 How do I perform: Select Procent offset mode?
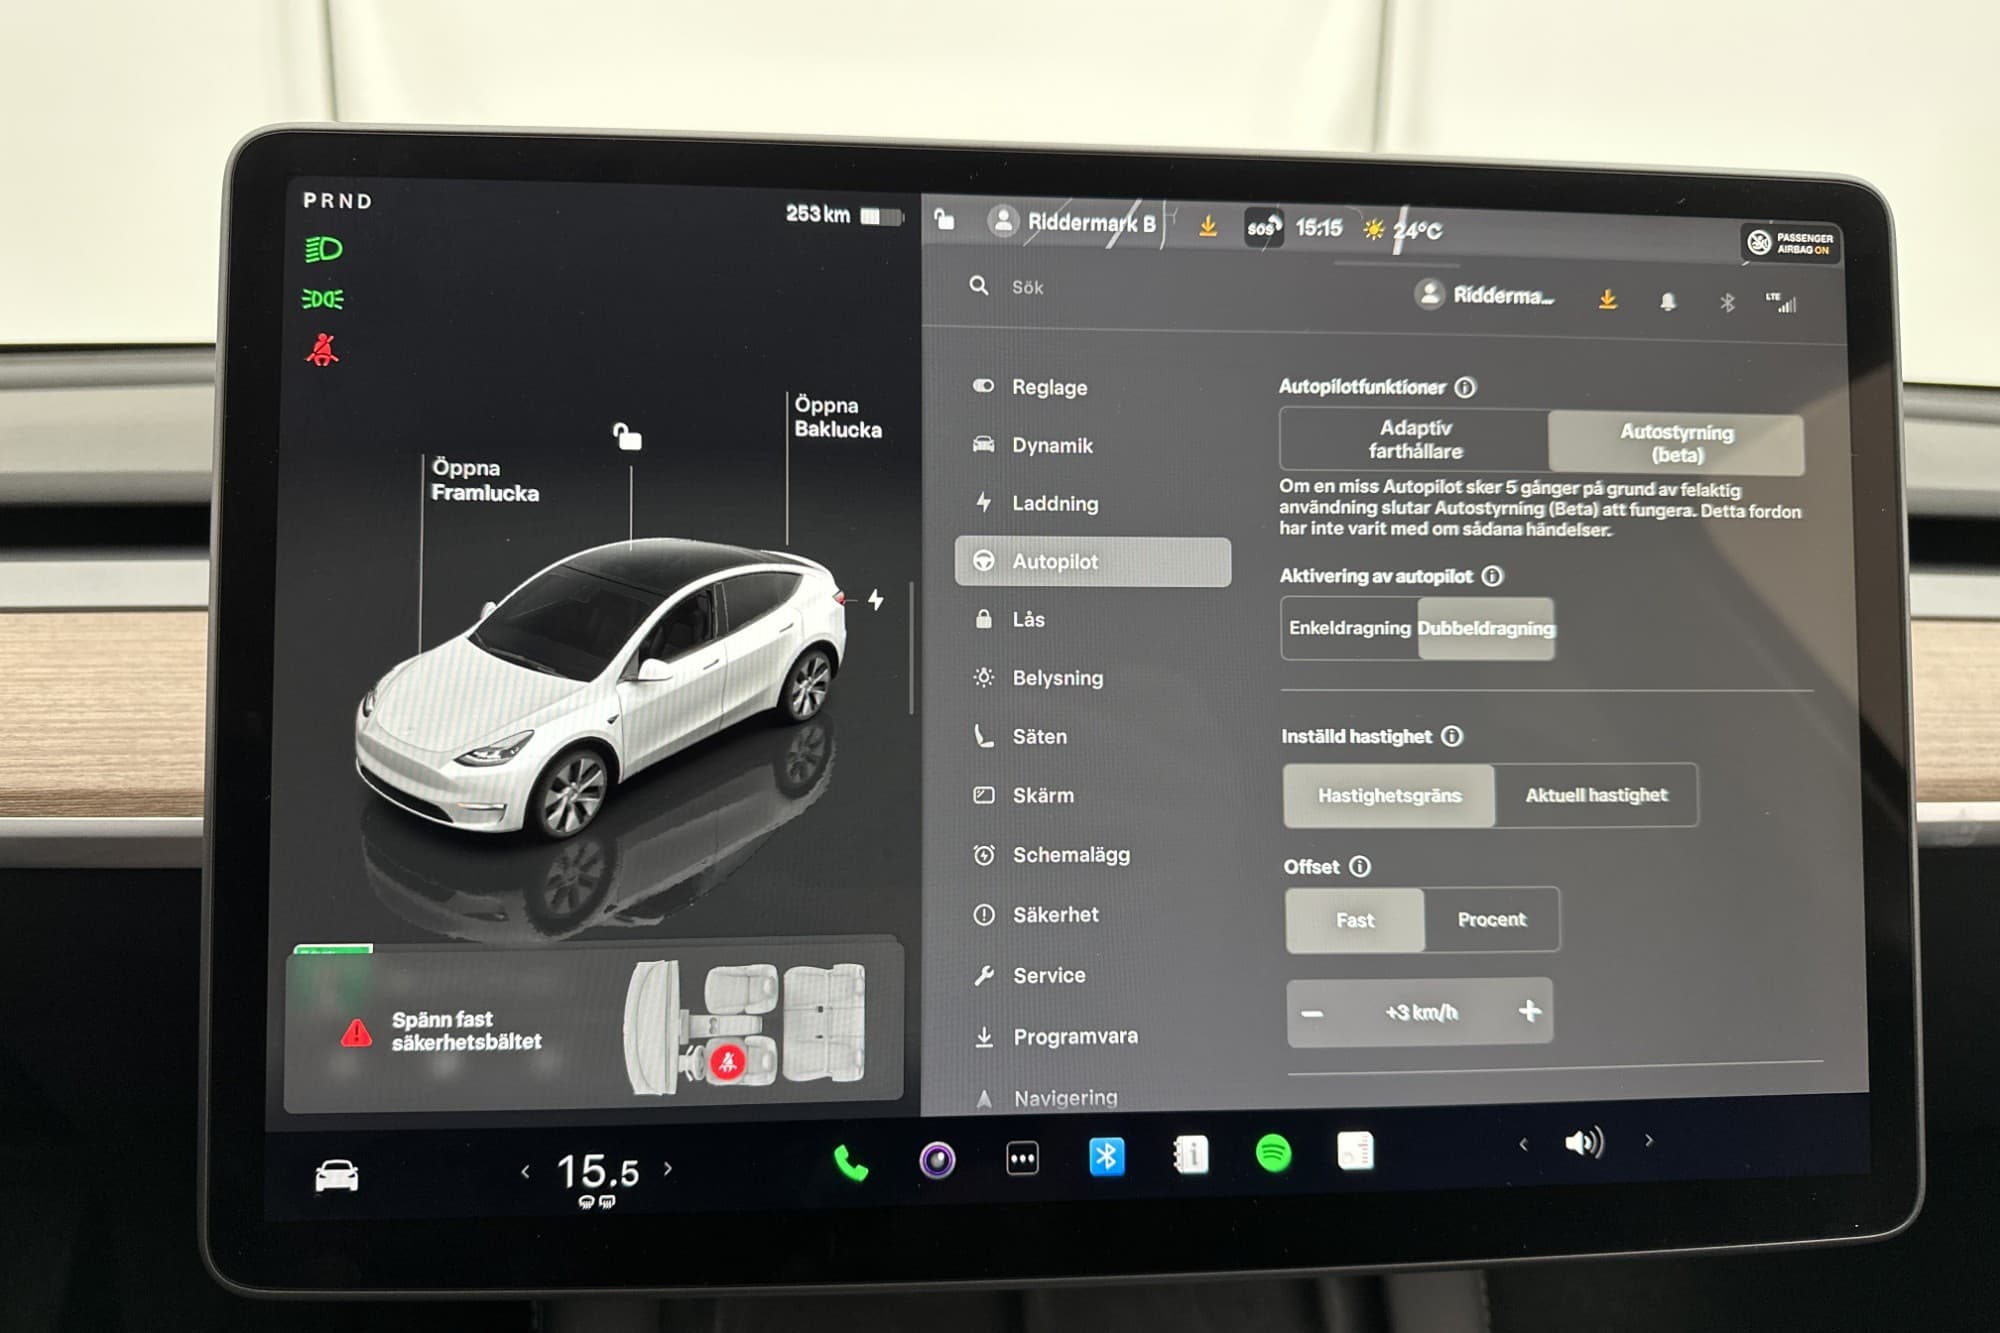point(1491,919)
